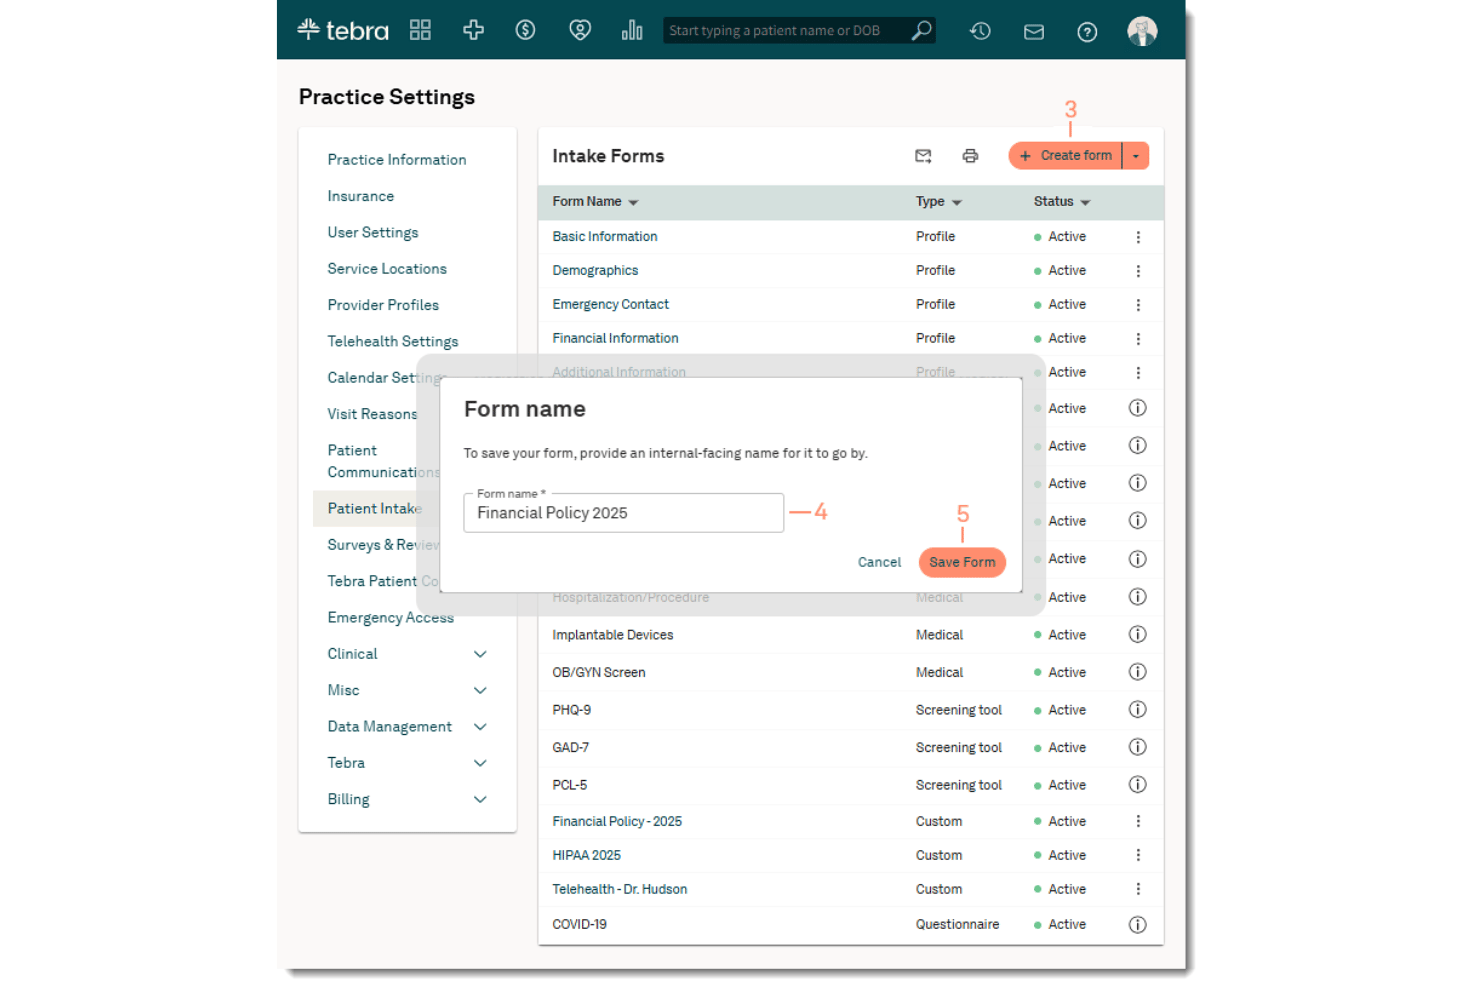View info icon for GAD-7 row
The image size is (1480, 987).
pos(1137,747)
